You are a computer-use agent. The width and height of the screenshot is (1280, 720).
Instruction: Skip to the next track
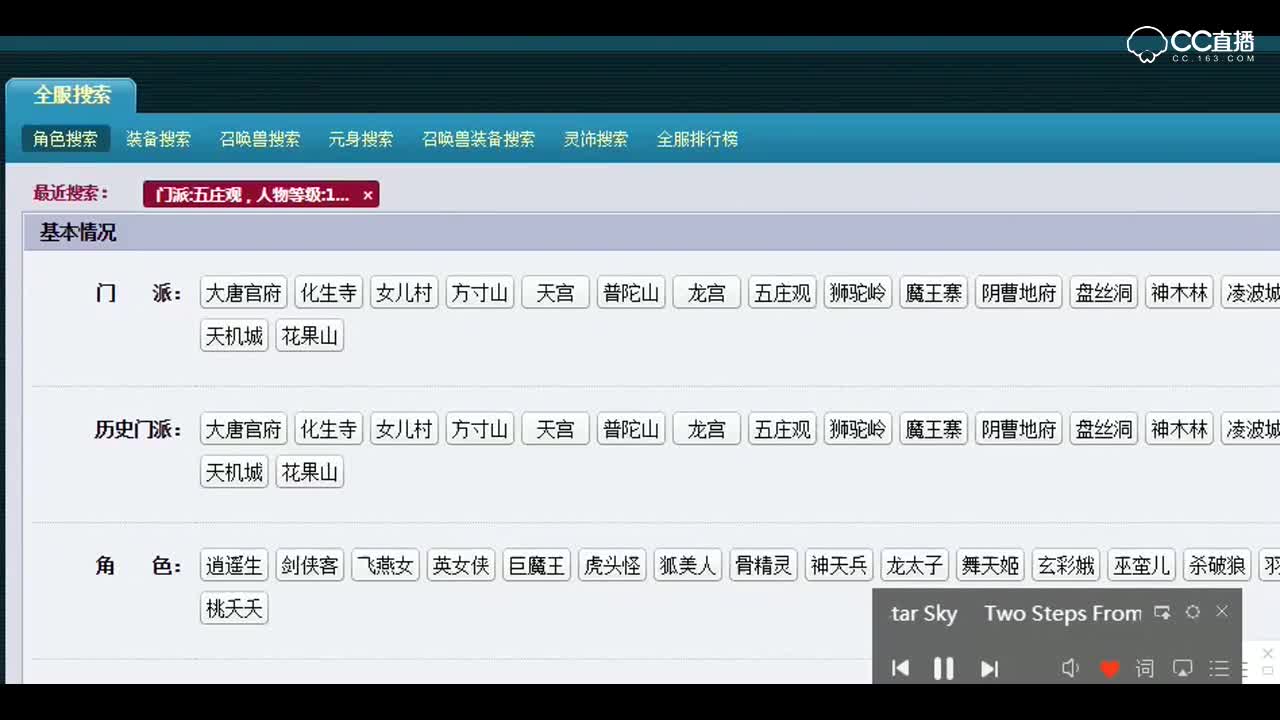(x=989, y=668)
